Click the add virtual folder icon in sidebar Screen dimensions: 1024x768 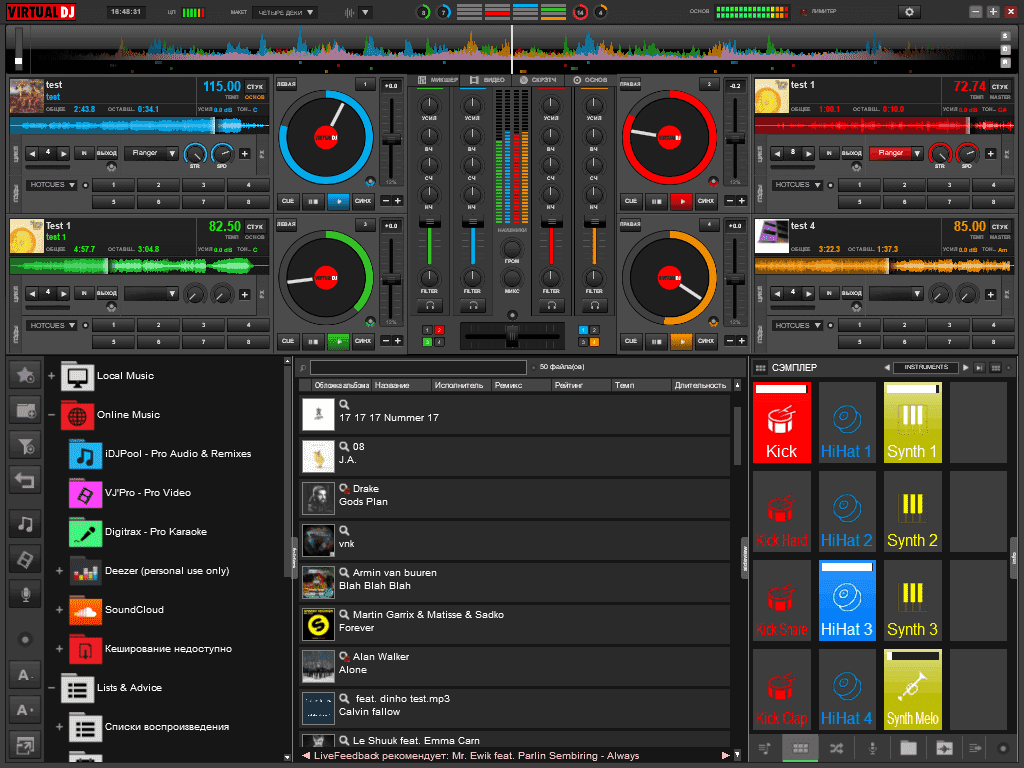(25, 411)
